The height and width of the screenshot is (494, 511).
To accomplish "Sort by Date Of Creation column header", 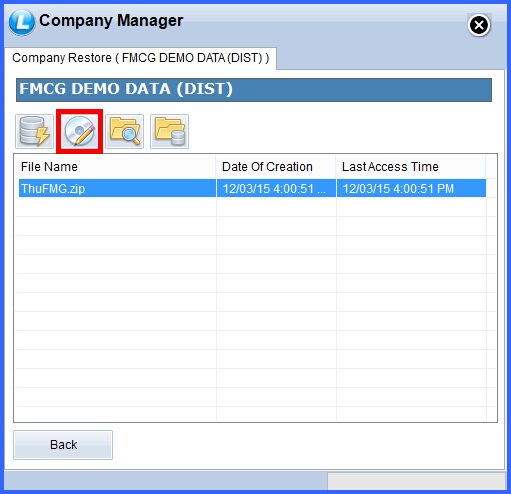I will pos(276,167).
